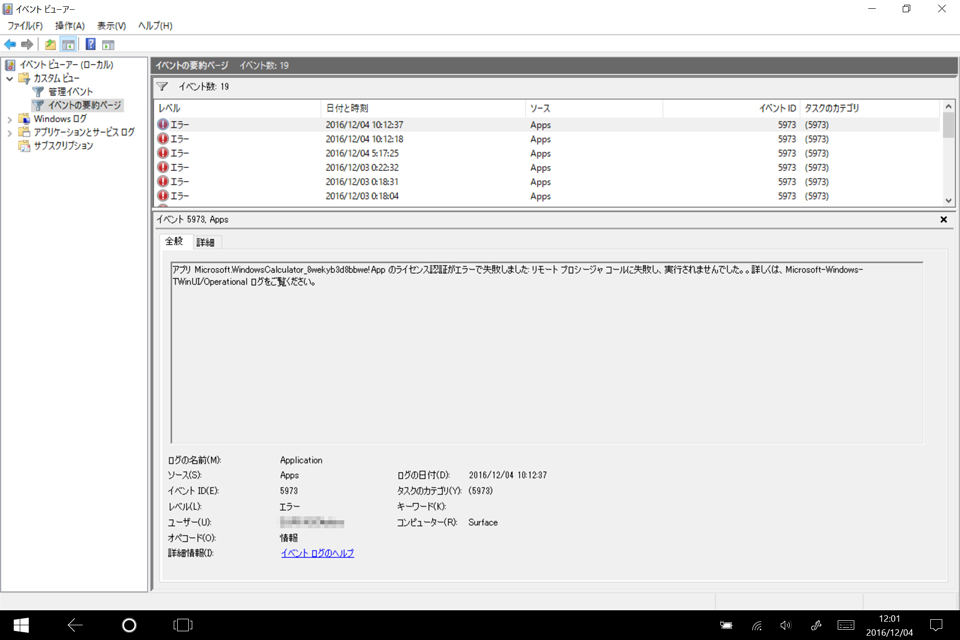960x640 pixels.
Task: Click the battery icon in the system tray
Action: (726, 625)
